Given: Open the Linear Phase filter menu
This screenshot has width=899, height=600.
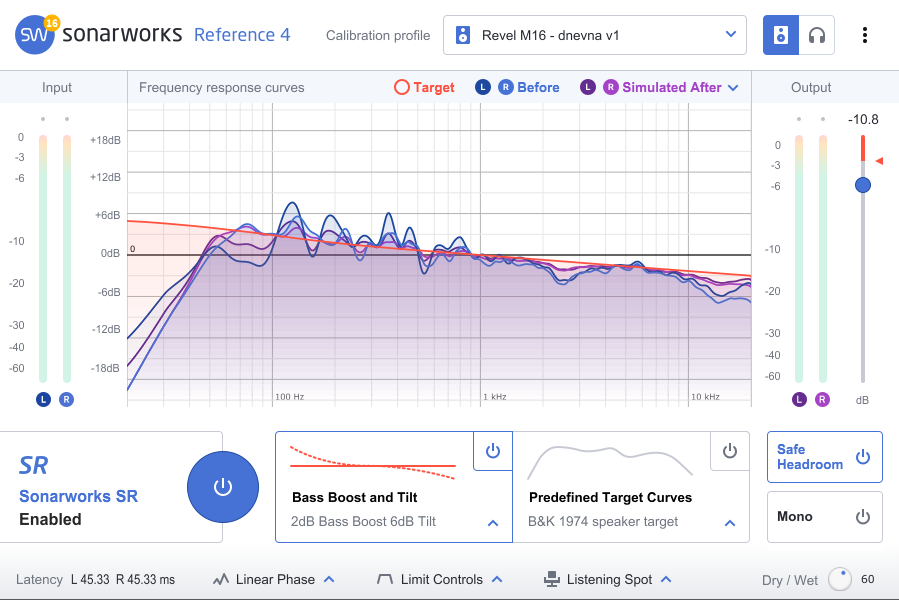Looking at the screenshot, I should 273,579.
